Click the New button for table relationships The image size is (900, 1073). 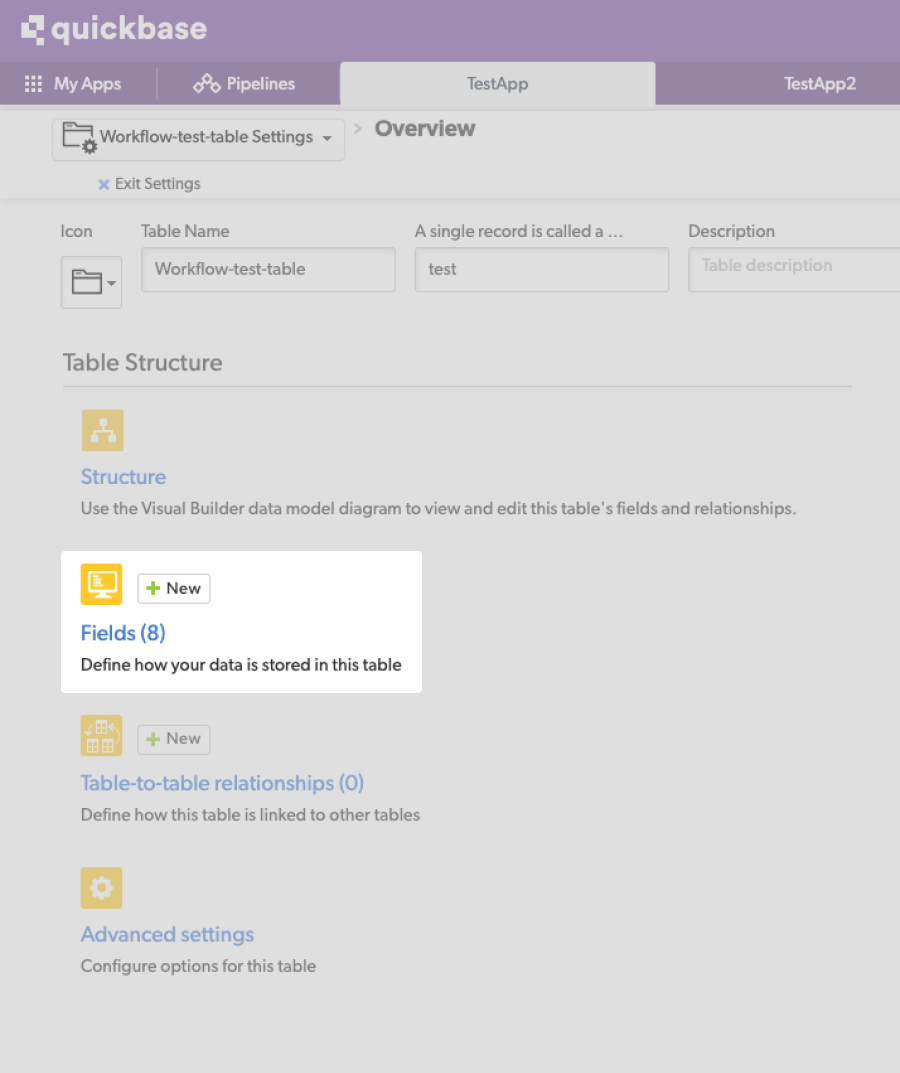pos(173,739)
